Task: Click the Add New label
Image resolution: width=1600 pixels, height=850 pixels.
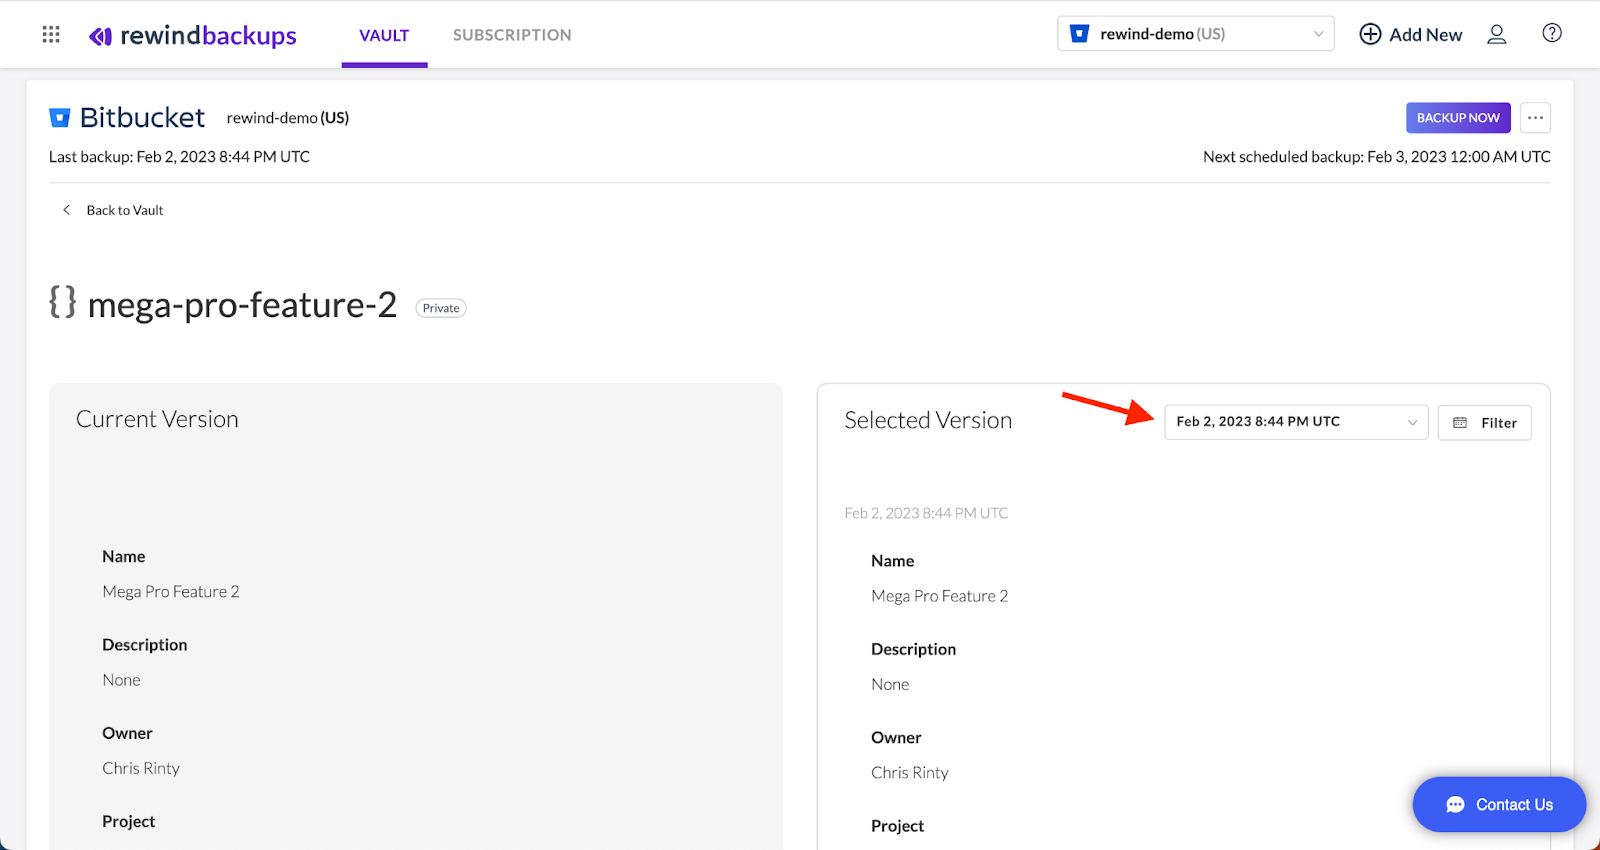Action: (x=1425, y=35)
